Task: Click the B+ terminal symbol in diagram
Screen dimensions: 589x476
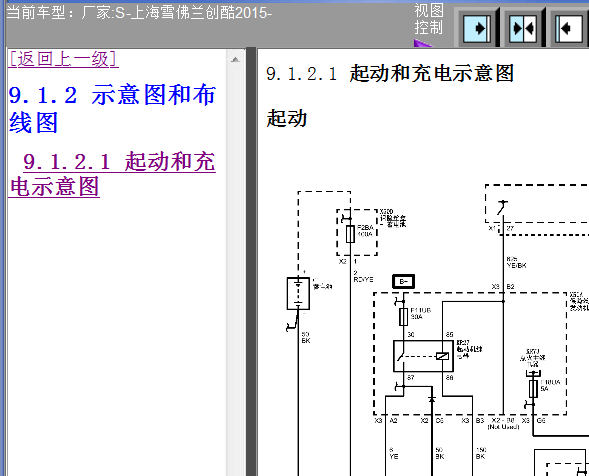Action: pyautogui.click(x=403, y=281)
